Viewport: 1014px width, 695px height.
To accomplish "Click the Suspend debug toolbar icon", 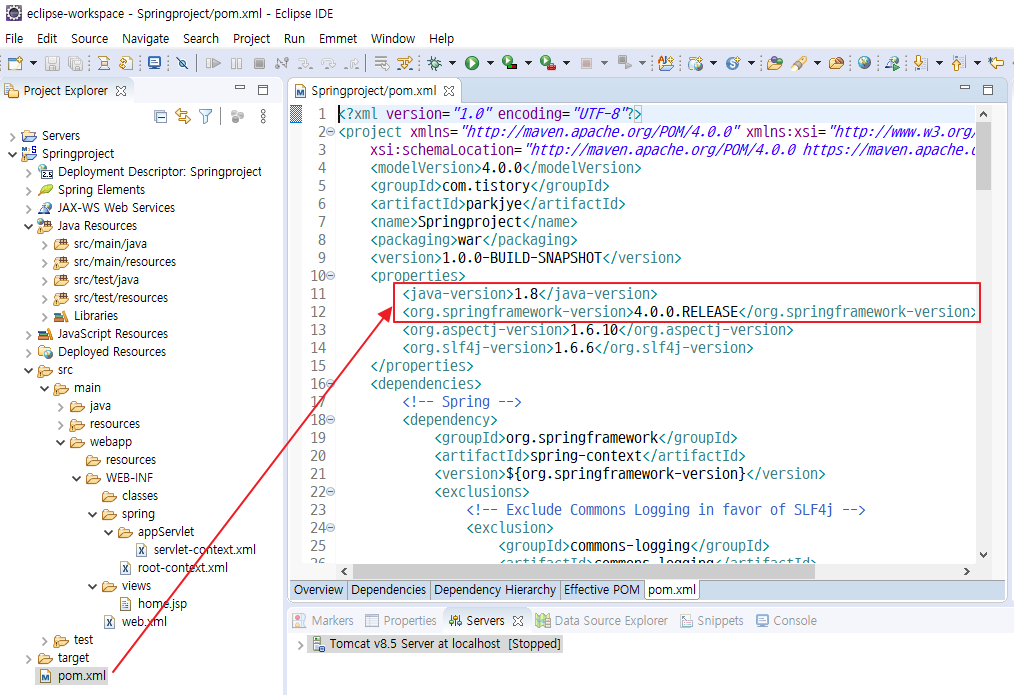I will pyautogui.click(x=237, y=63).
